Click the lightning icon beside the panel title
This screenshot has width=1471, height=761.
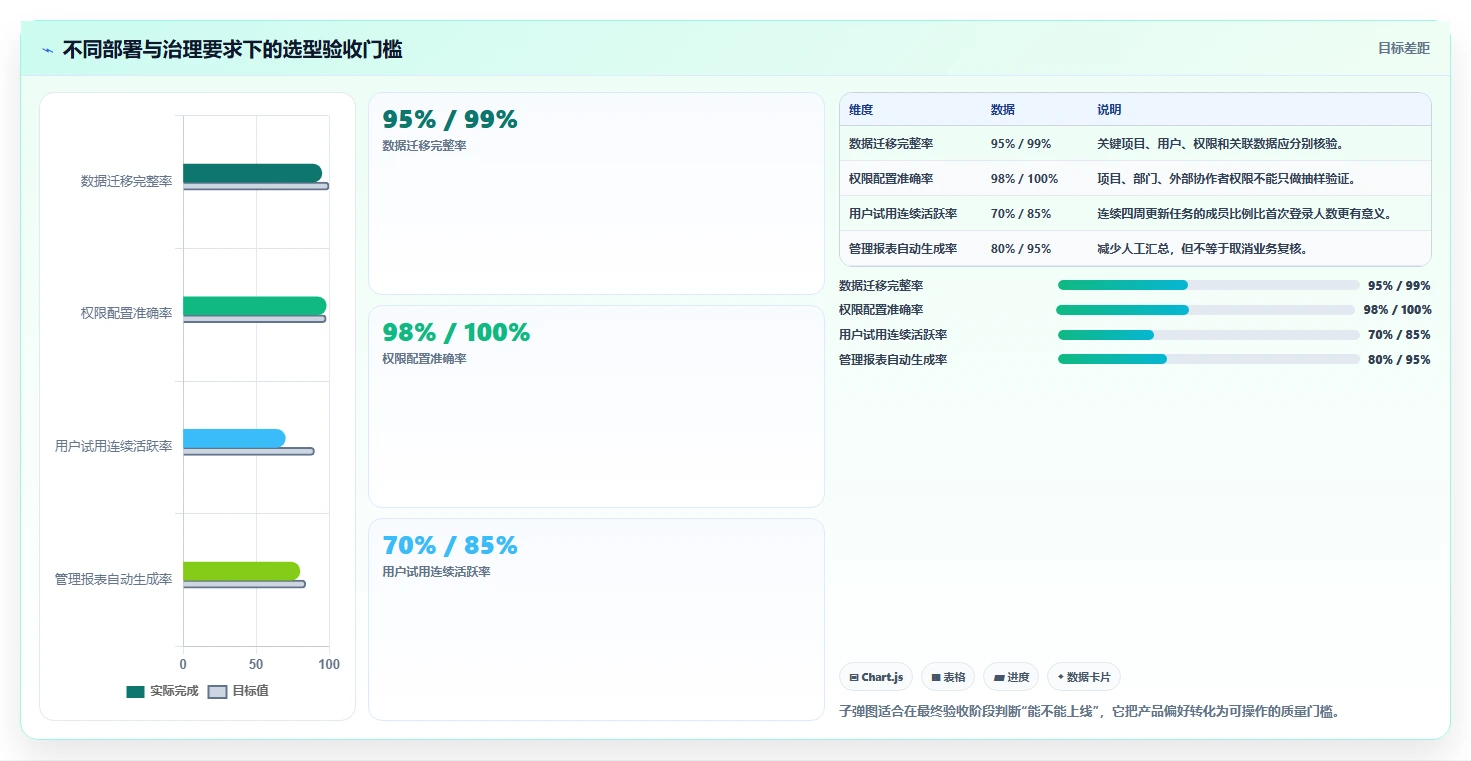pos(47,50)
